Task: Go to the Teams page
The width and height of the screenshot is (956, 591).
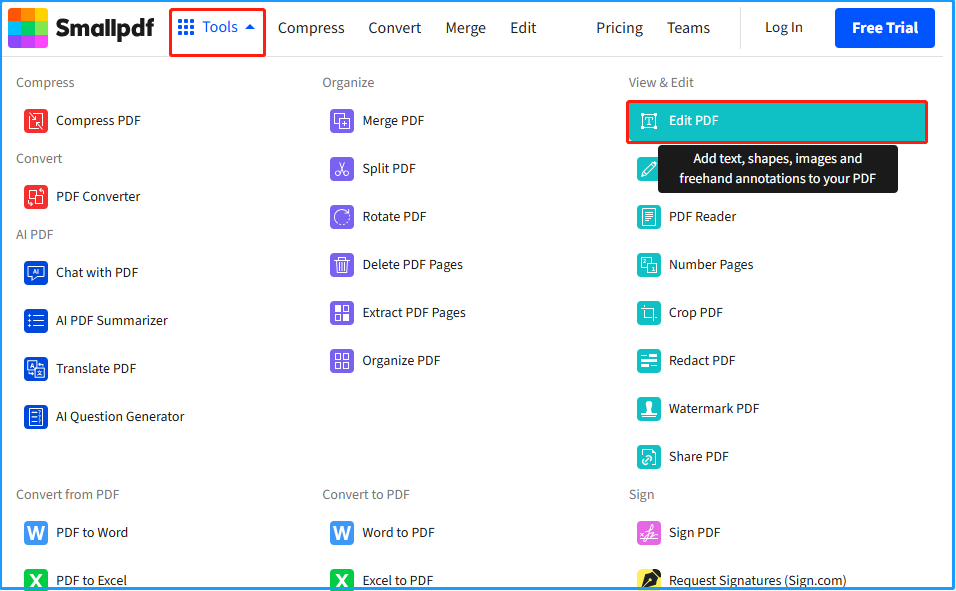Action: pos(688,28)
